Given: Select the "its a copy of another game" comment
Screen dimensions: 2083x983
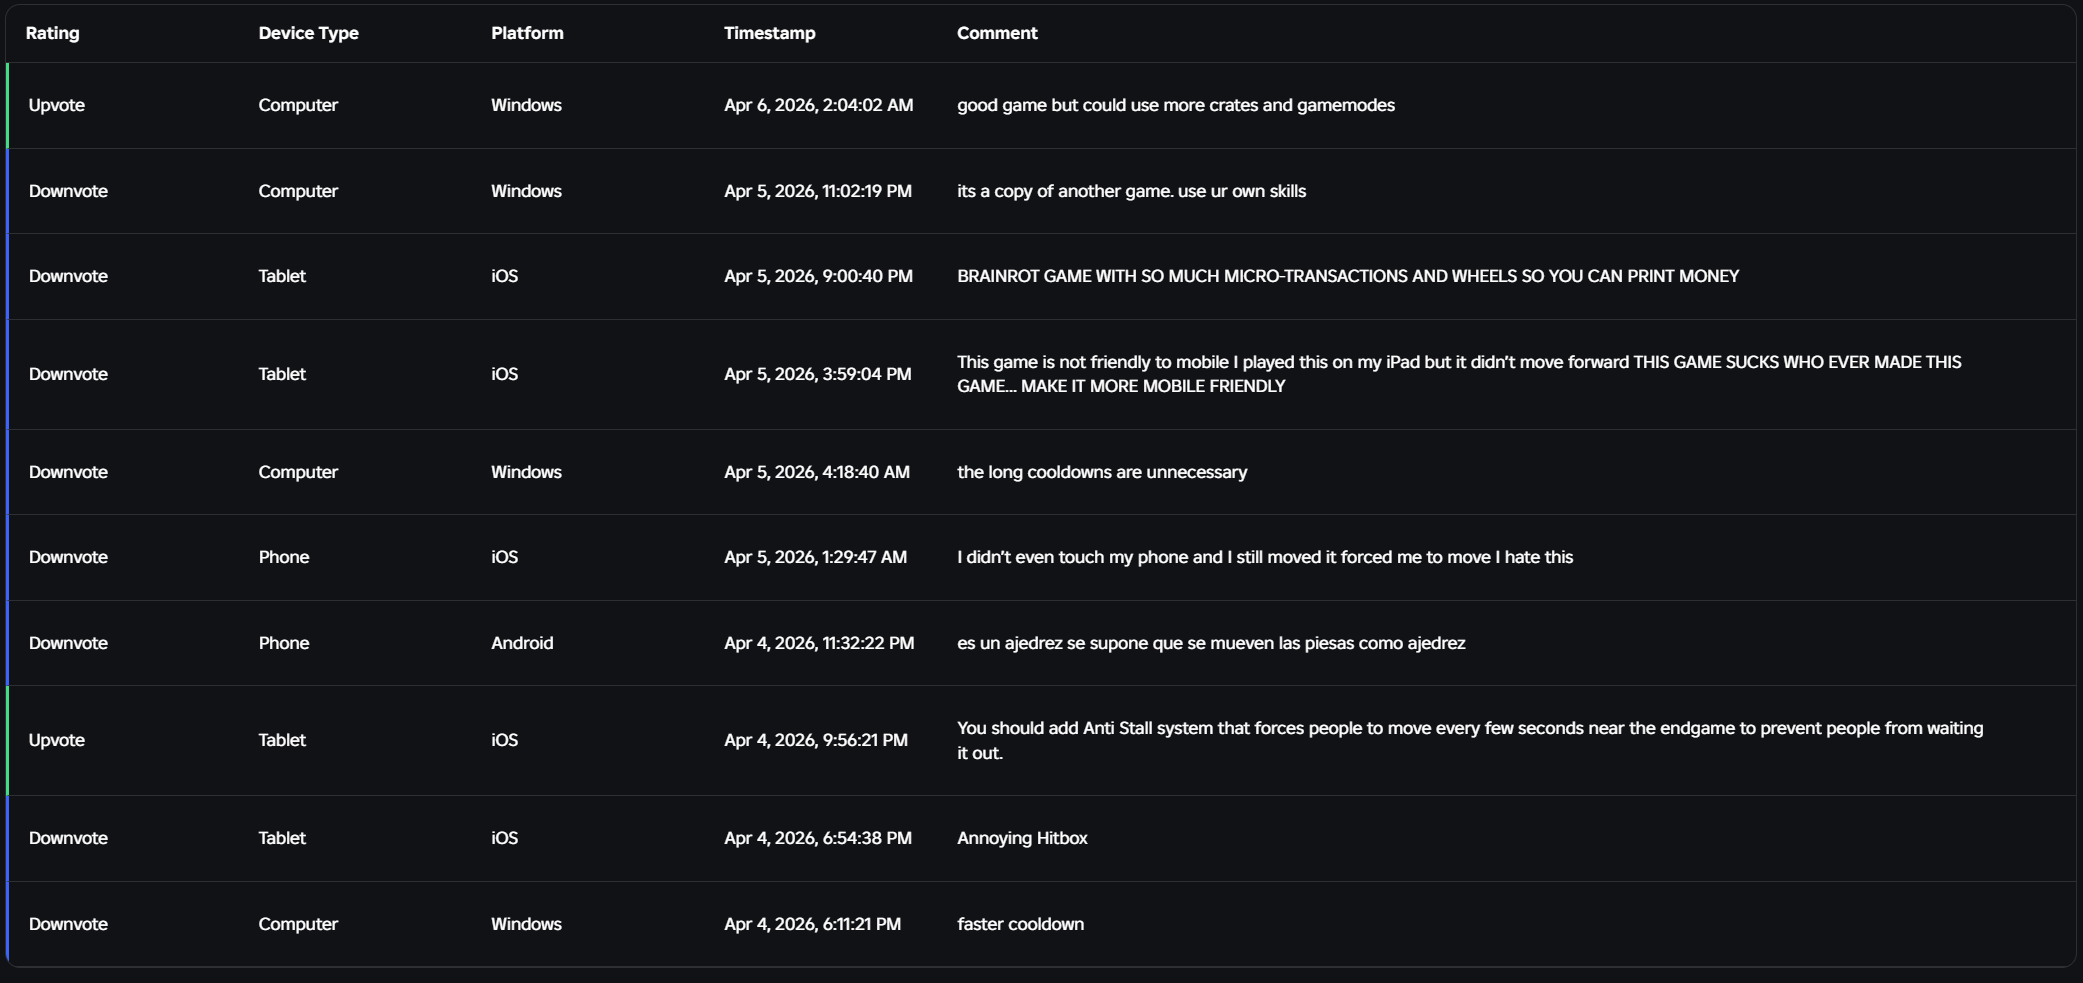Looking at the screenshot, I should [1131, 191].
